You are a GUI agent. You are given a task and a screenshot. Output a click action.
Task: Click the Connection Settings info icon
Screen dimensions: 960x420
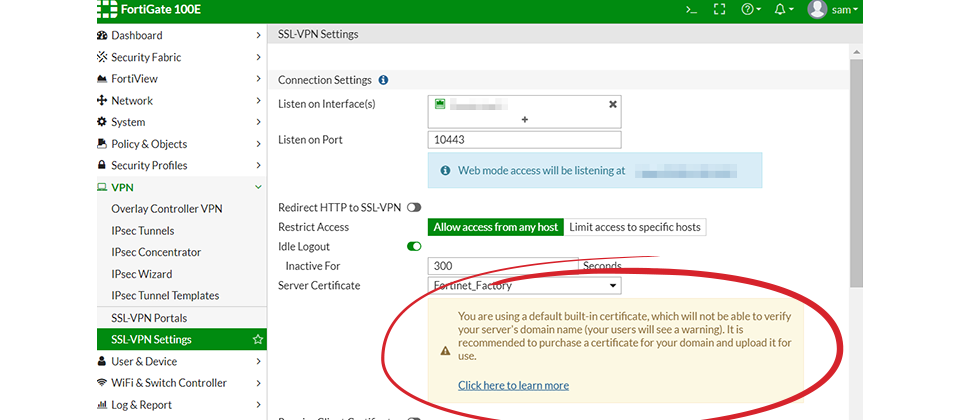coord(383,80)
